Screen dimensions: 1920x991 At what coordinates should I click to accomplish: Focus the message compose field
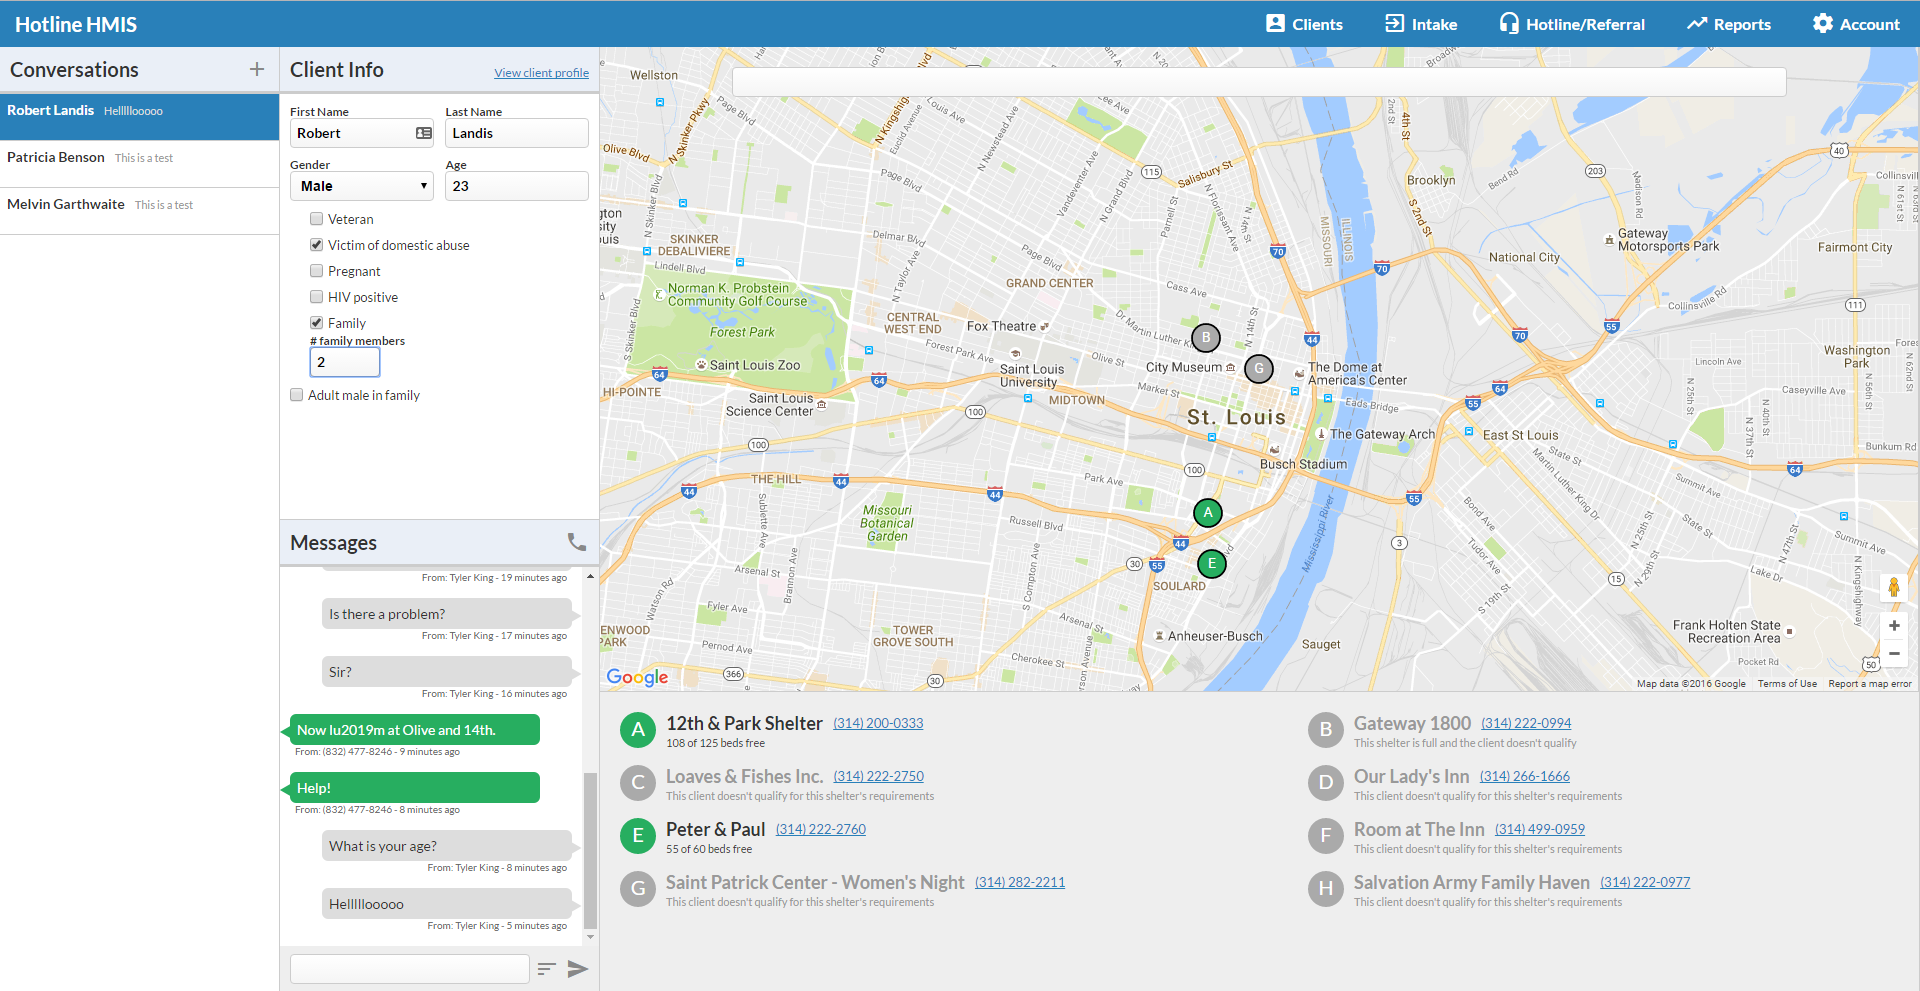pos(410,968)
